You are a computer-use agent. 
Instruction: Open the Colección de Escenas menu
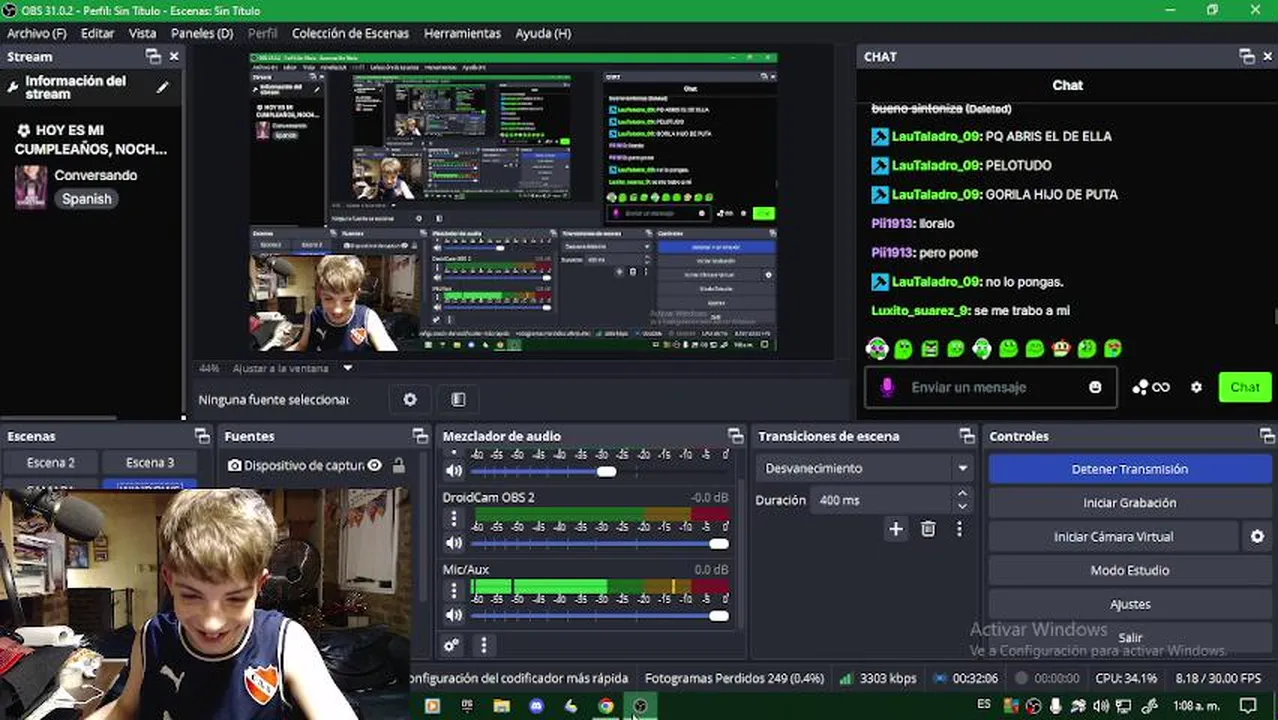(350, 33)
